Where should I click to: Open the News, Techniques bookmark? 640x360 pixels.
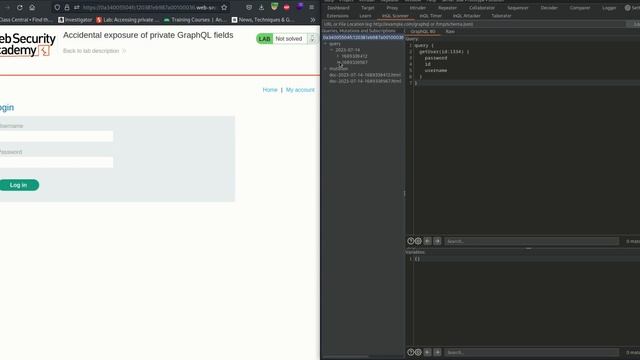point(262,20)
